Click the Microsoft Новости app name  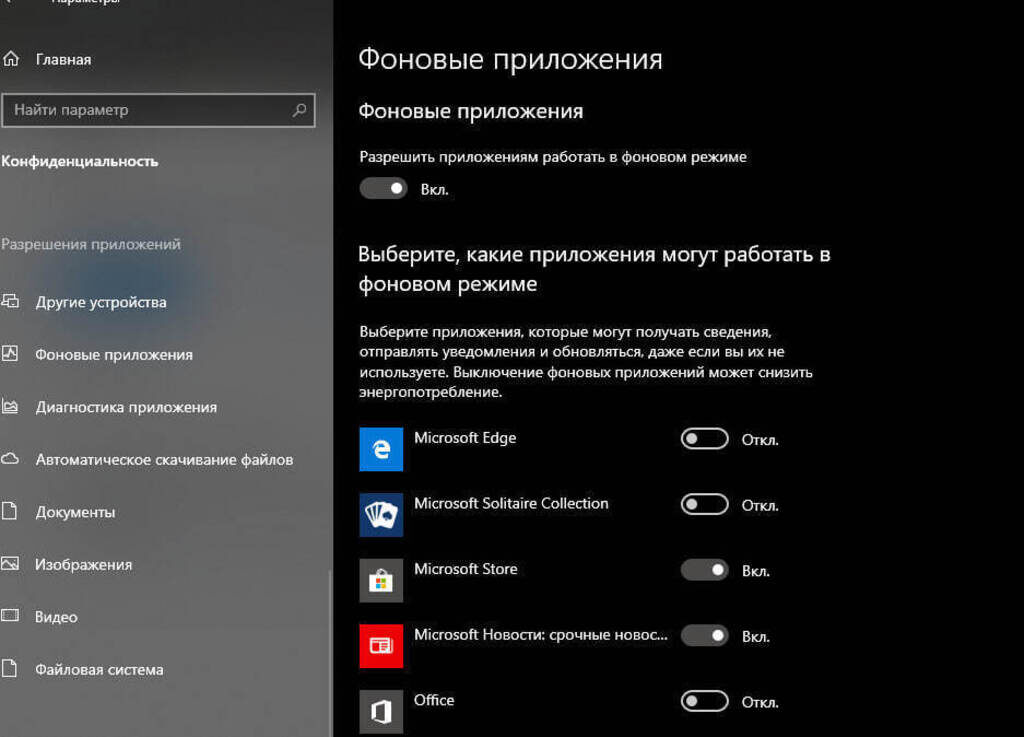[x=541, y=635]
